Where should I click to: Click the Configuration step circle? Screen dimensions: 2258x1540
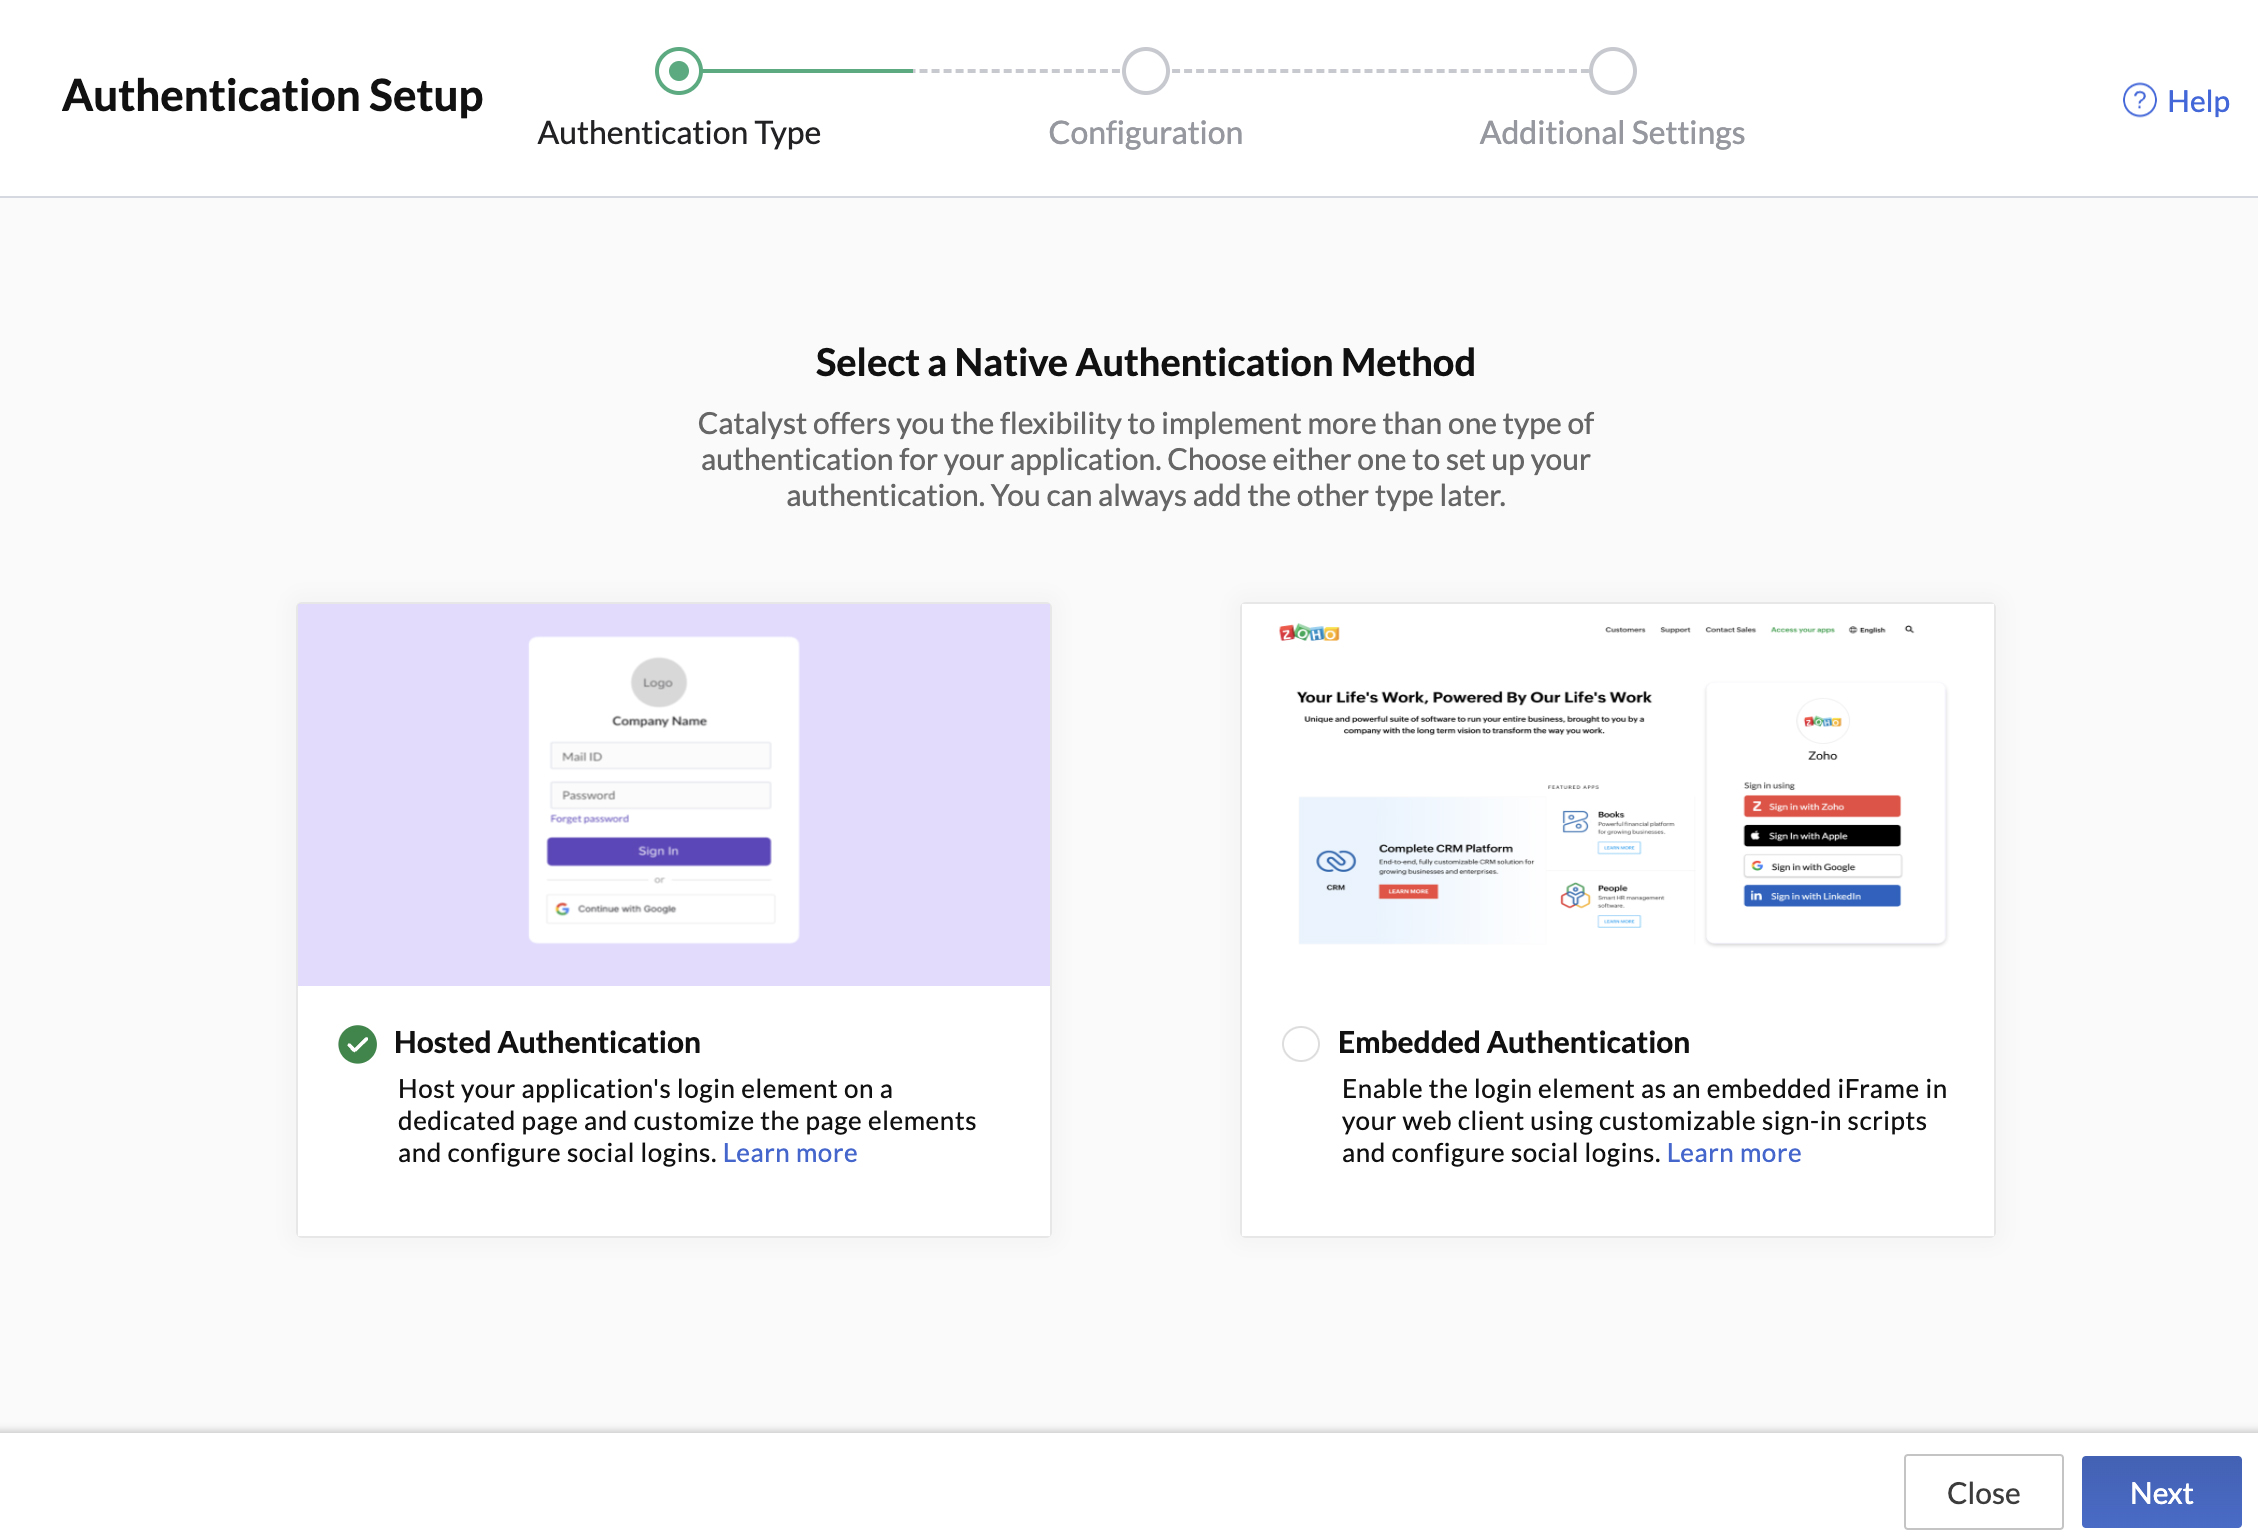[x=1145, y=71]
